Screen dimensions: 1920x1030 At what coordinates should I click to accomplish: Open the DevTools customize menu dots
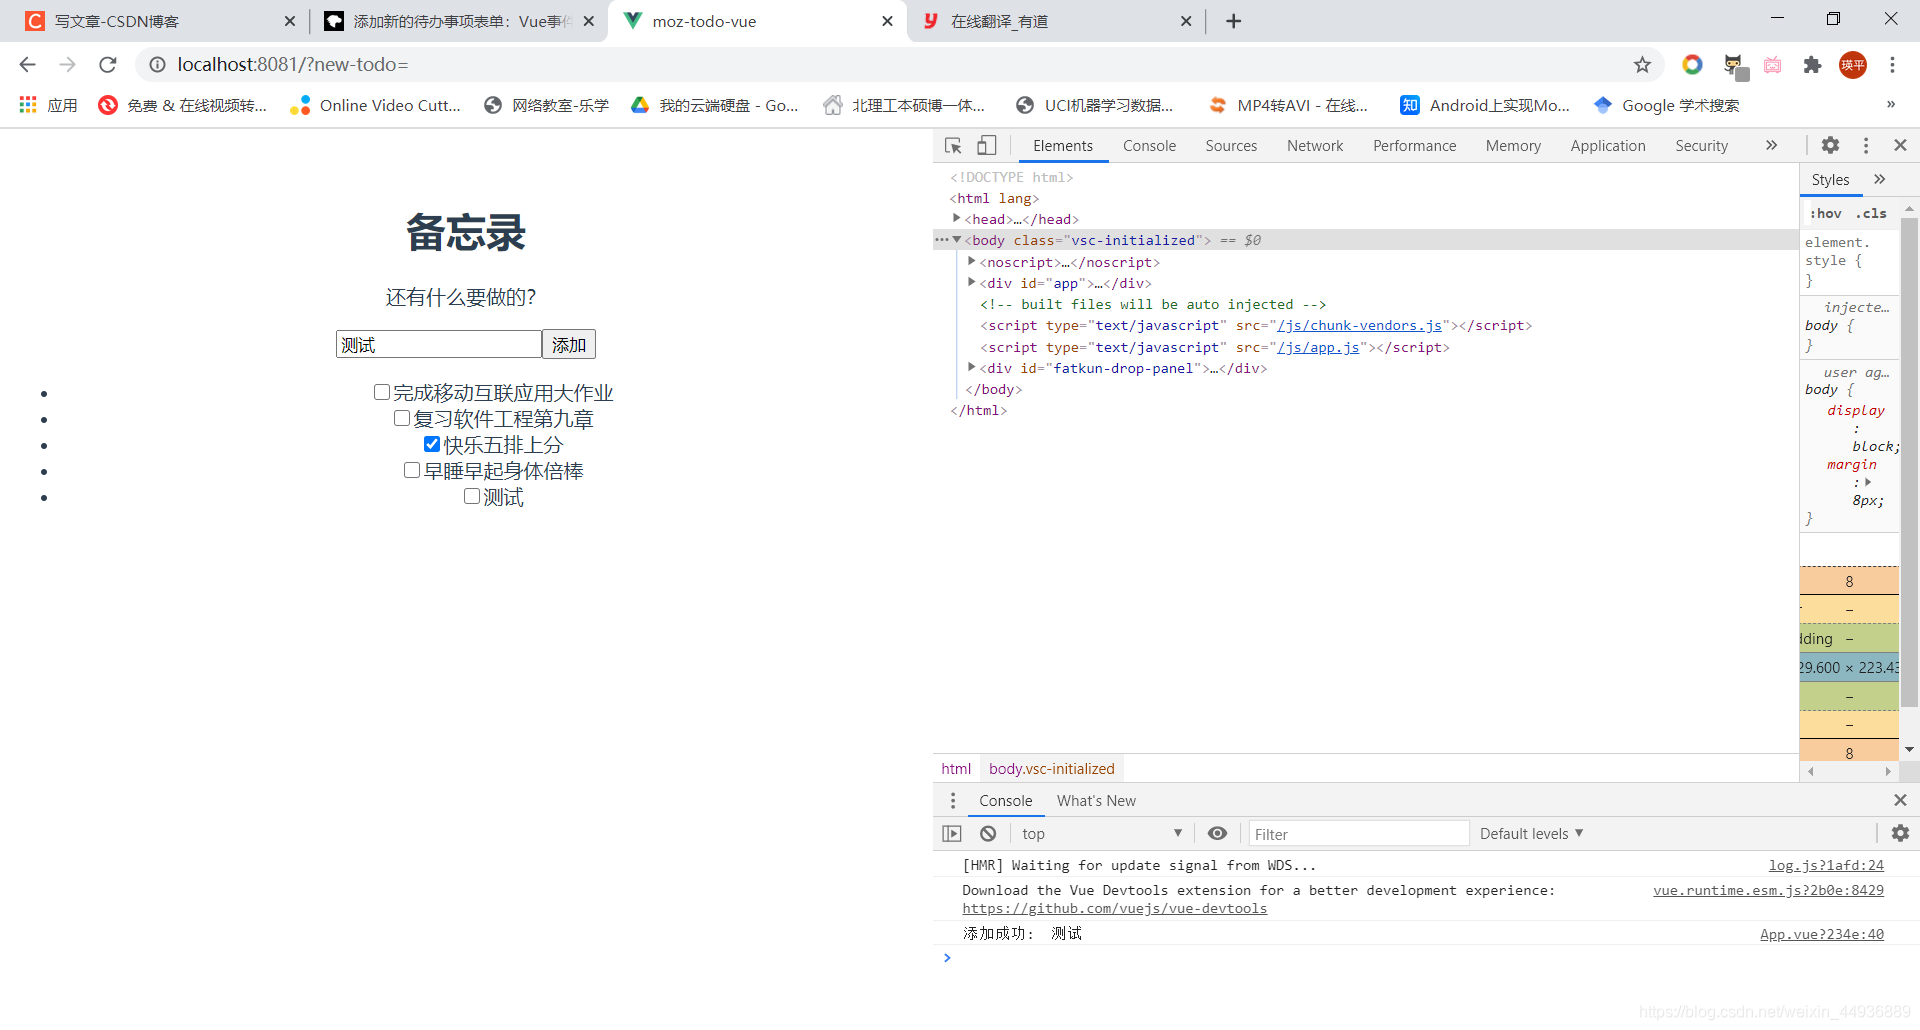(x=1866, y=145)
